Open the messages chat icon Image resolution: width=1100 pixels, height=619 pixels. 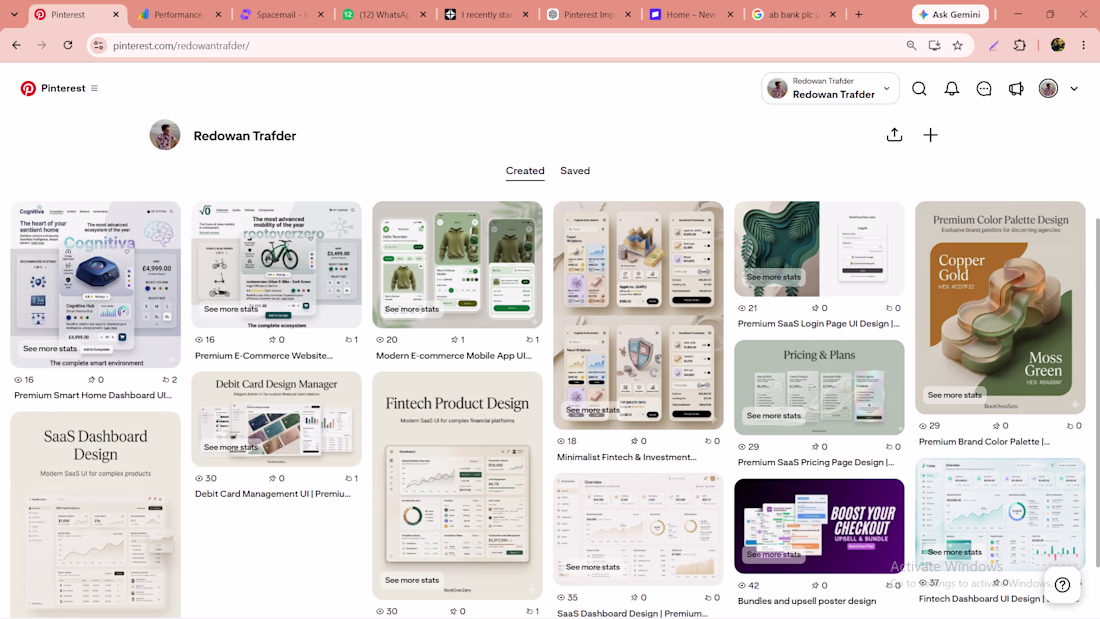click(984, 88)
